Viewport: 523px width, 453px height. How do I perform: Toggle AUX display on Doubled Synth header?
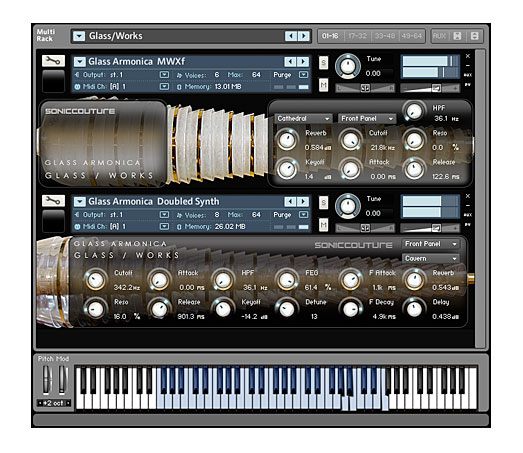(468, 215)
